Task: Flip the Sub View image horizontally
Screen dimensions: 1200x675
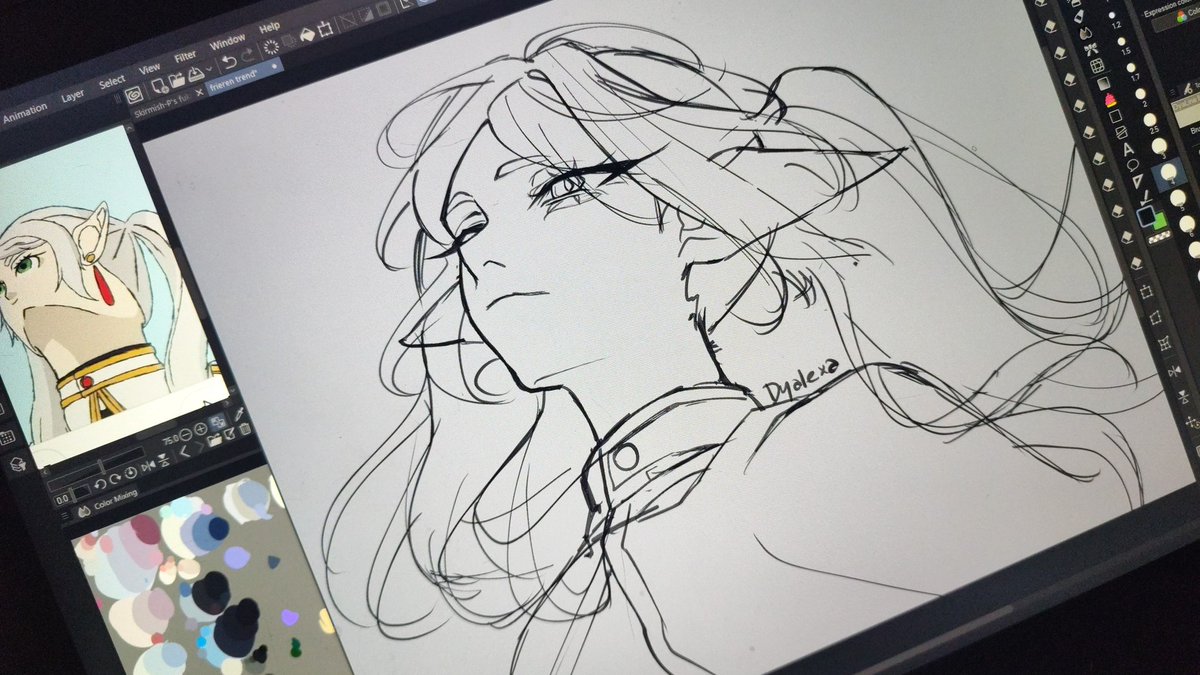Action: pyautogui.click(x=149, y=466)
